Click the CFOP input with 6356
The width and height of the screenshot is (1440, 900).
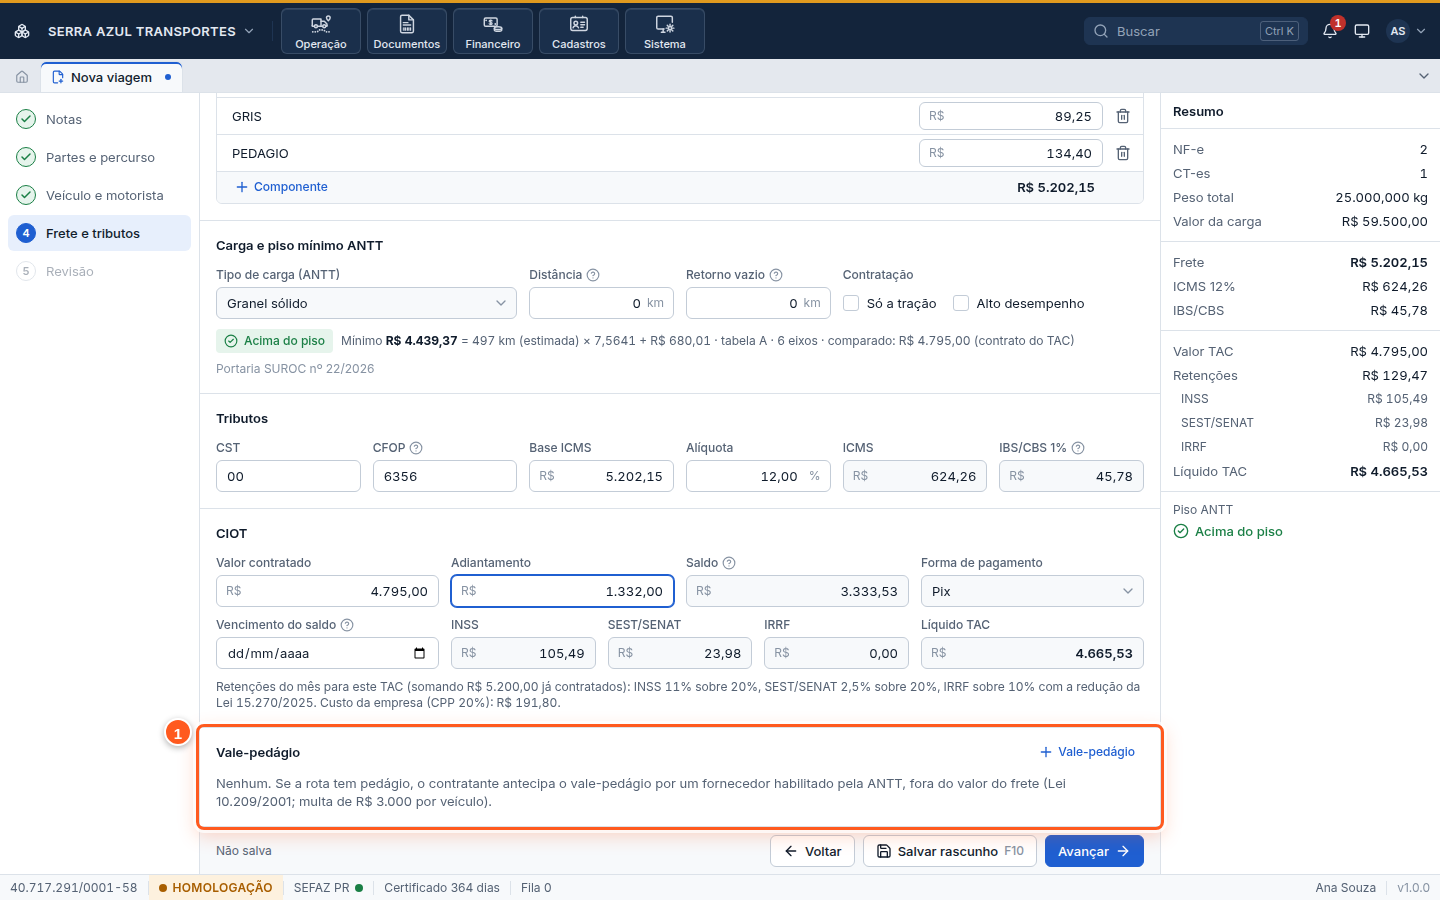tap(445, 476)
